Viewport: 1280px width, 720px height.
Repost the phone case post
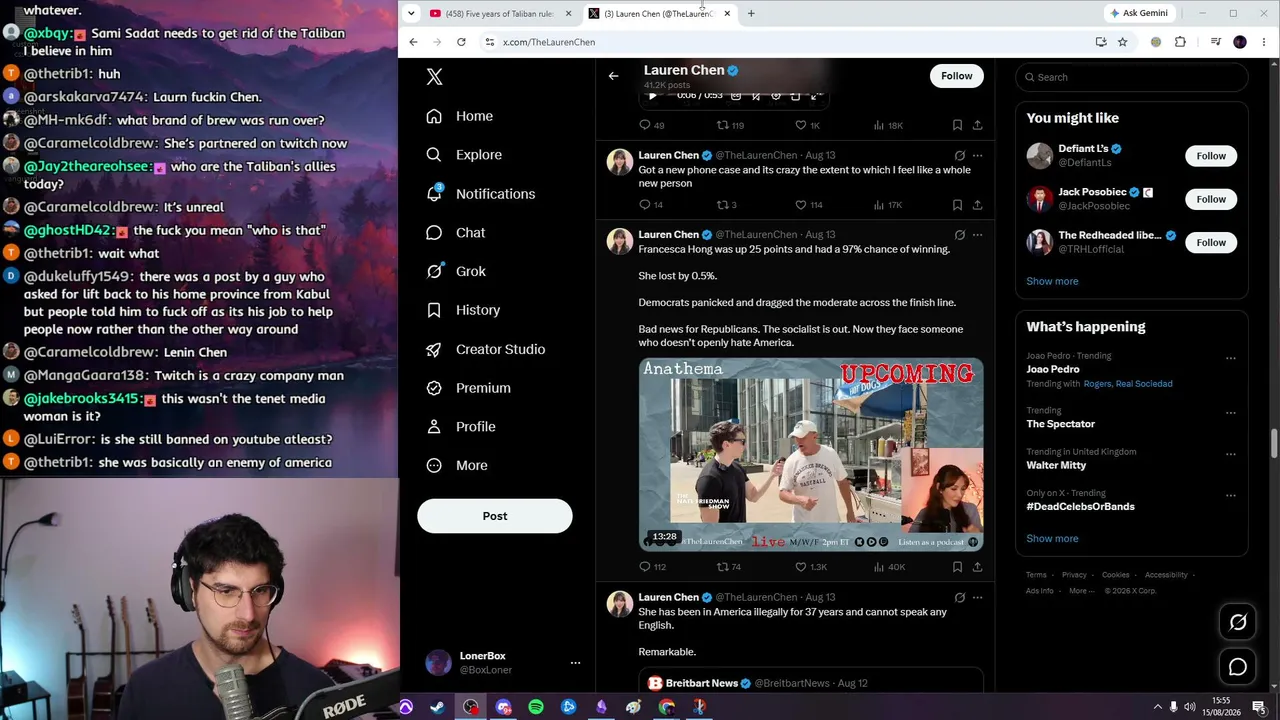(x=722, y=205)
